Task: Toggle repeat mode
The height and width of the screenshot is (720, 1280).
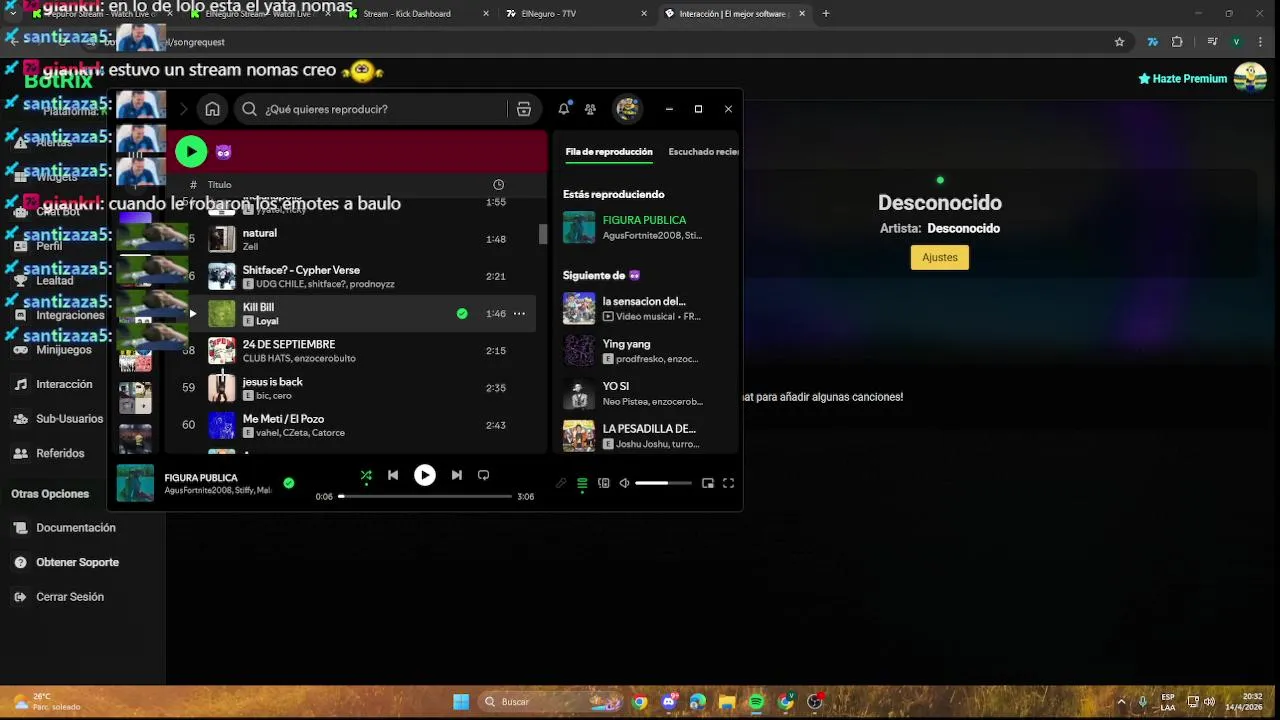Action: (484, 475)
